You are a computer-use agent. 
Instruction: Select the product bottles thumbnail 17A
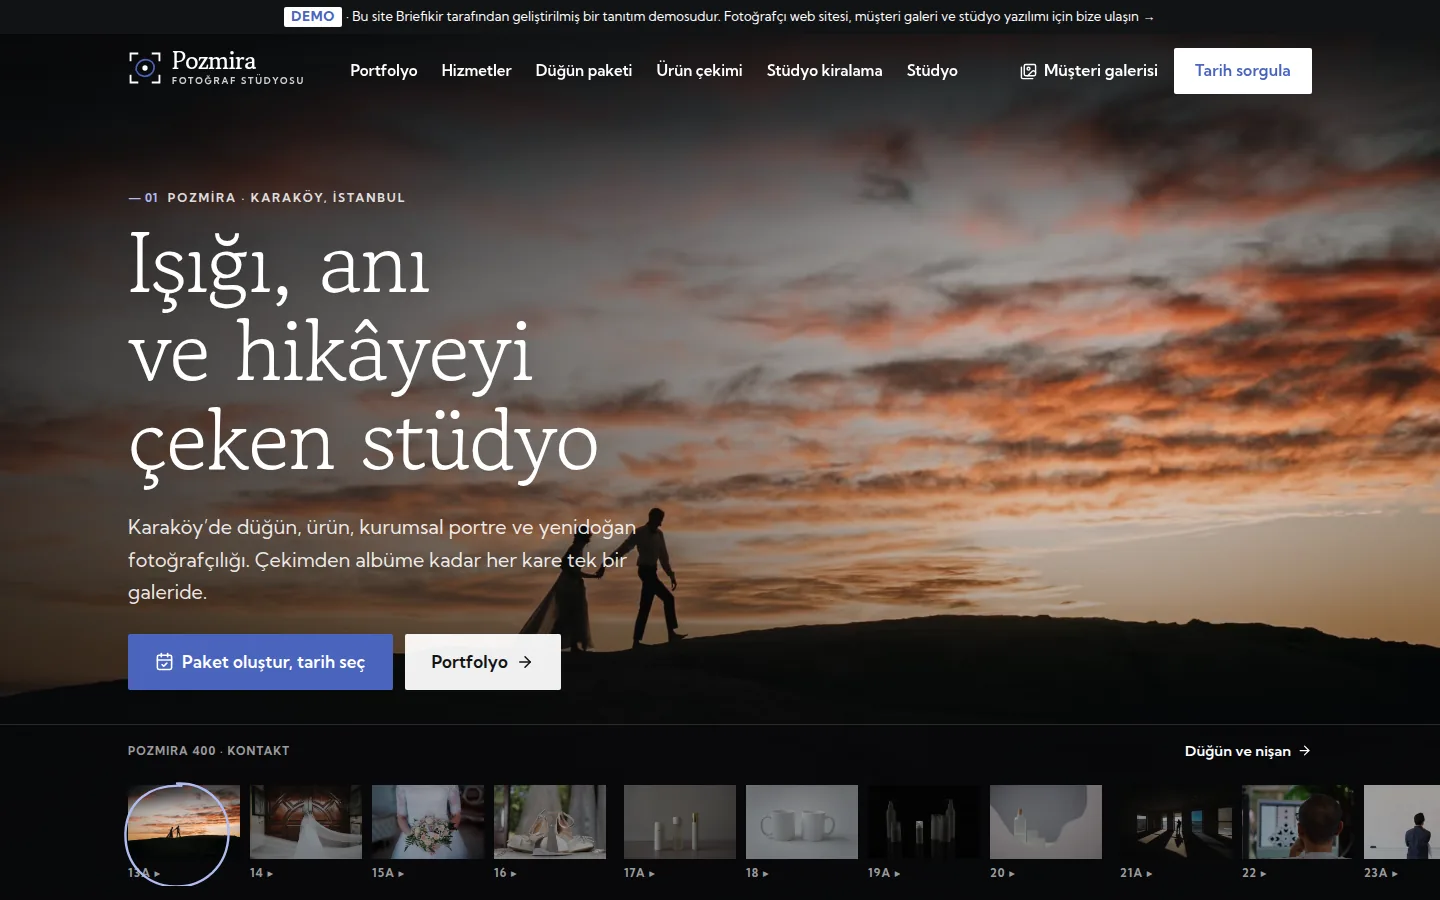pyautogui.click(x=680, y=822)
